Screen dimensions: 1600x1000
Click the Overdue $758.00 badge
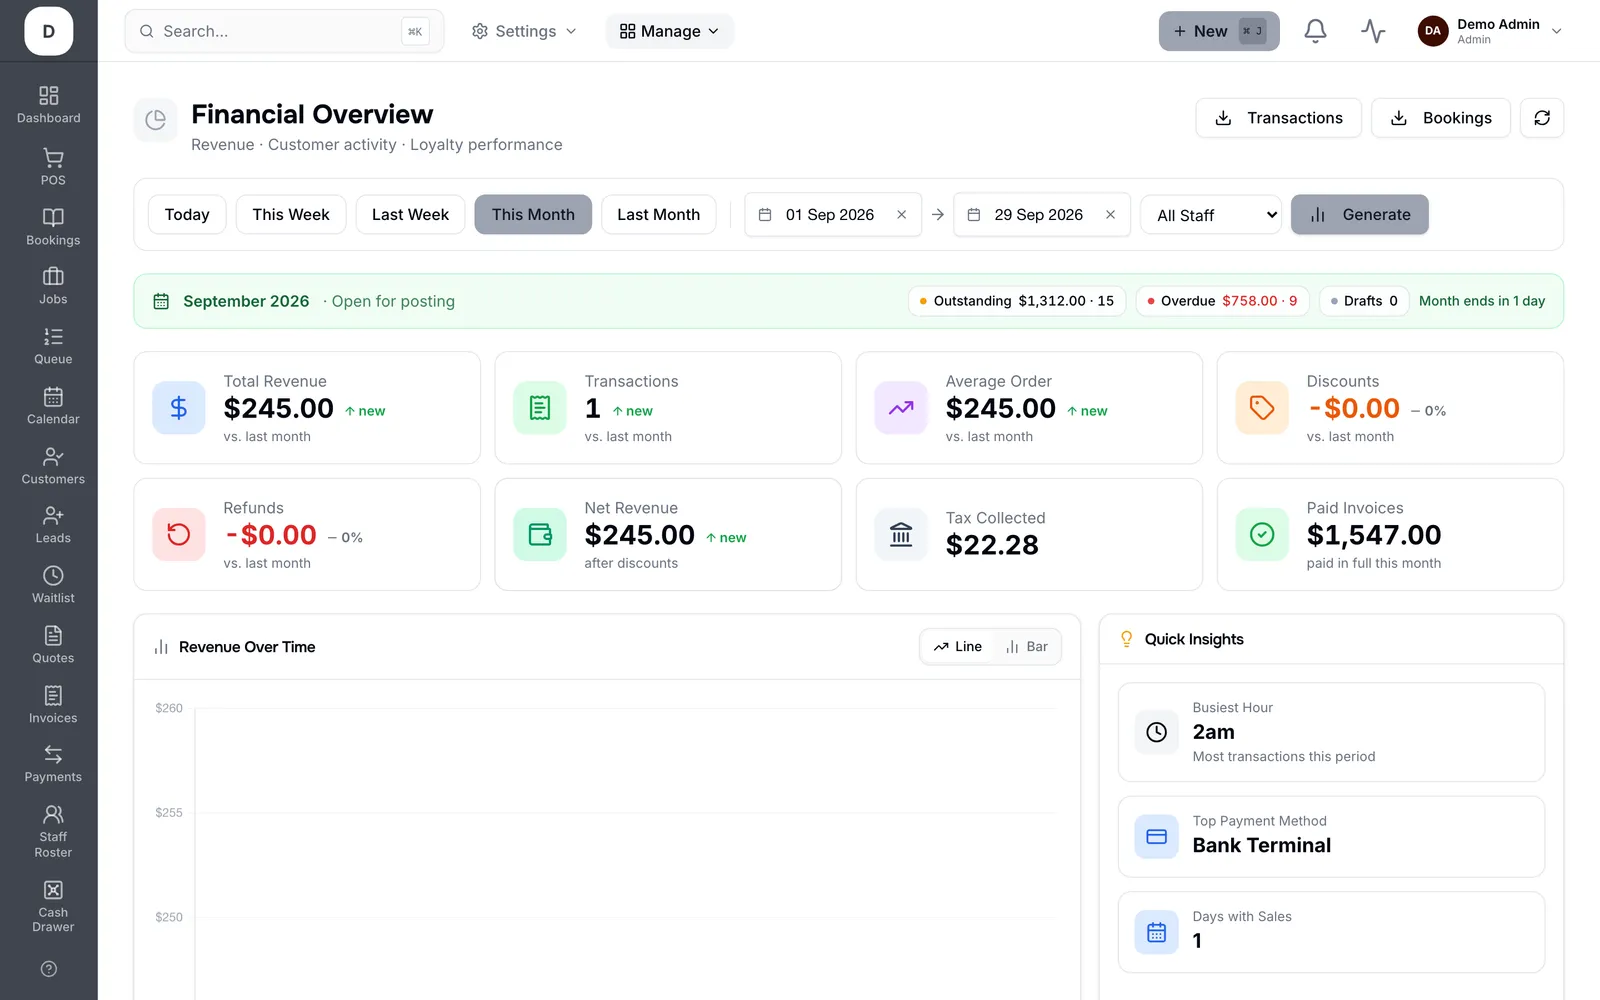point(1222,301)
